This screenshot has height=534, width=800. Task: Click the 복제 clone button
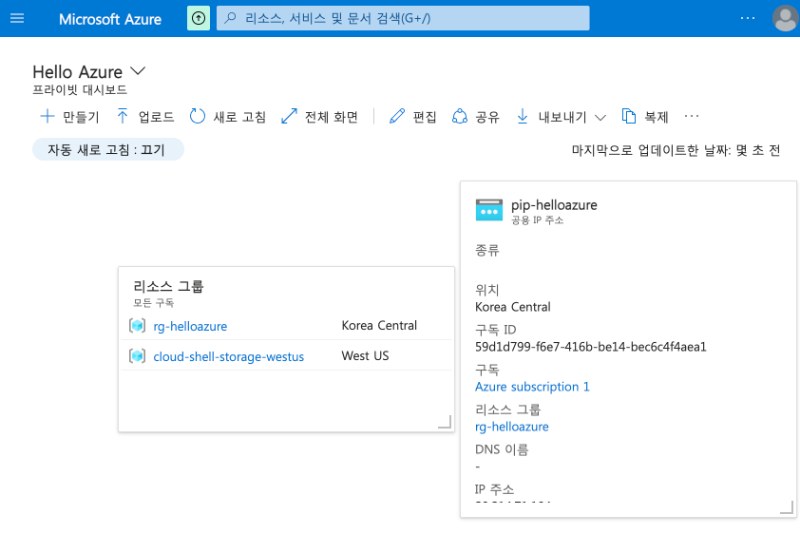645,117
